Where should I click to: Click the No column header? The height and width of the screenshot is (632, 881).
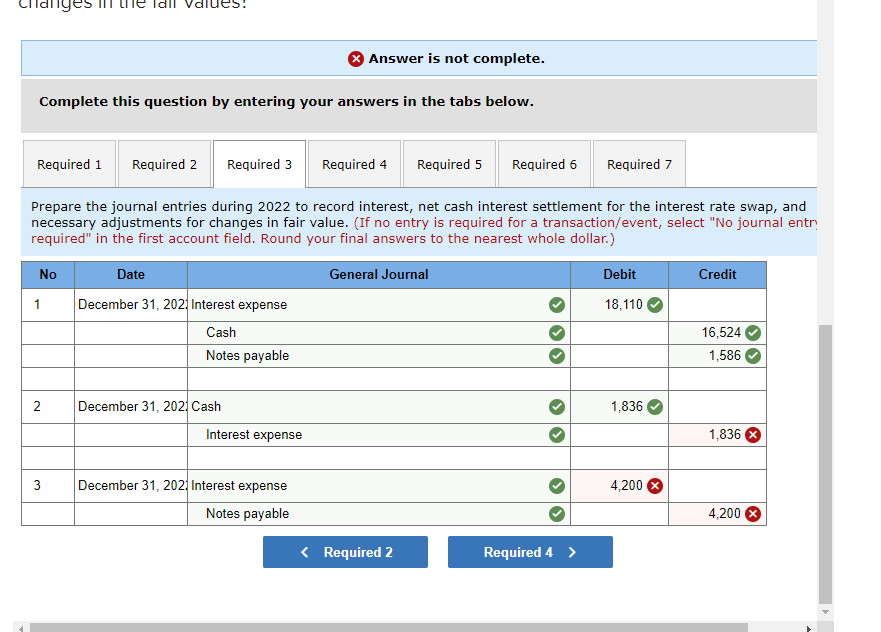48,274
